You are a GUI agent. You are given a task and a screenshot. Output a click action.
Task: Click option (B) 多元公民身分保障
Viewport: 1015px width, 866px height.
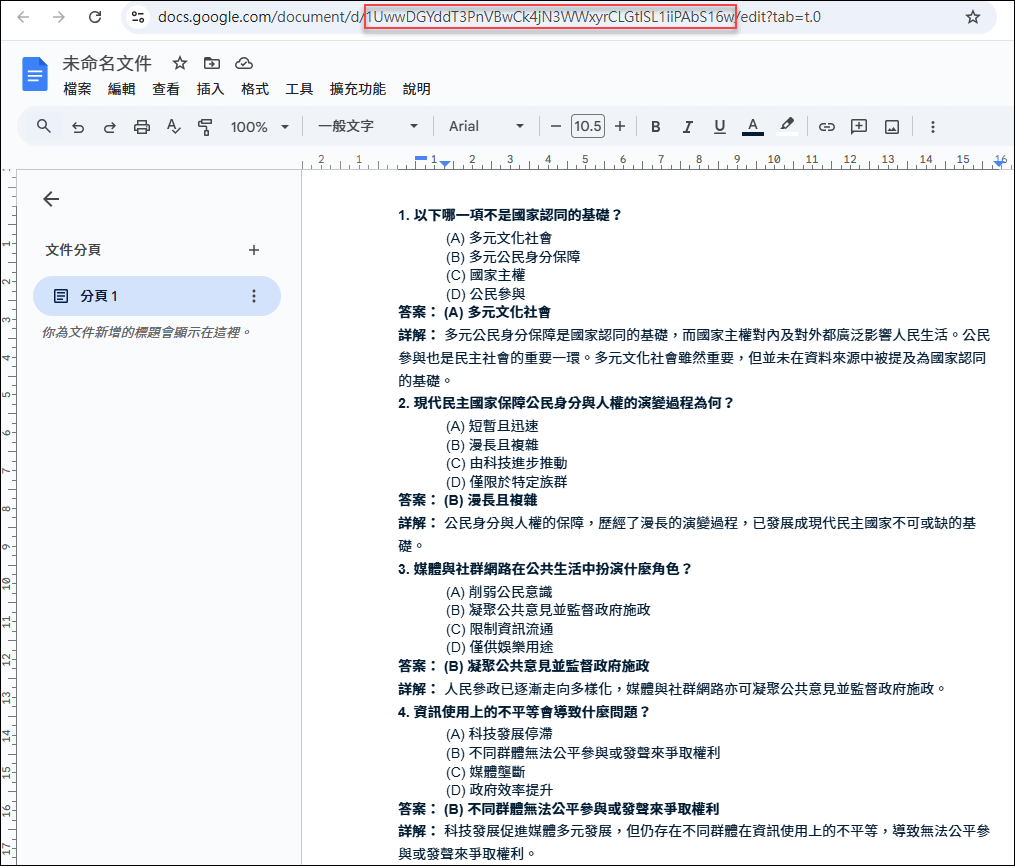pos(513,257)
